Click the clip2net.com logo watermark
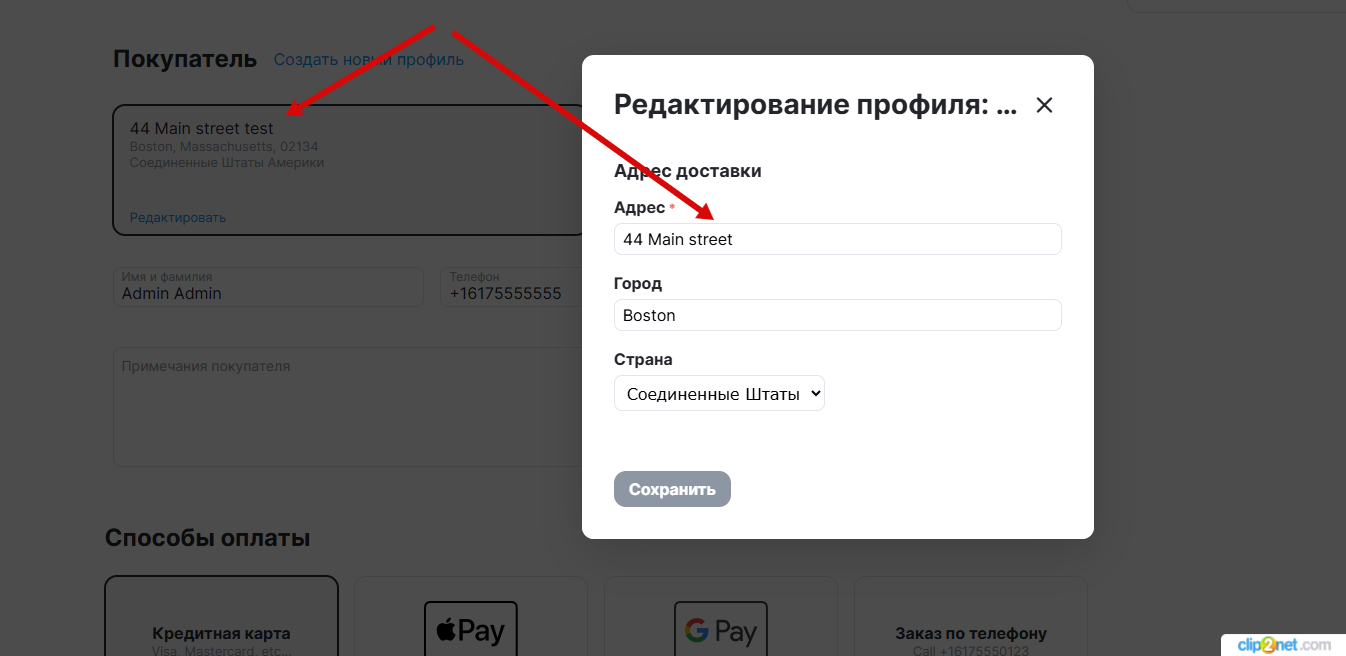The image size is (1346, 656). point(1283,644)
